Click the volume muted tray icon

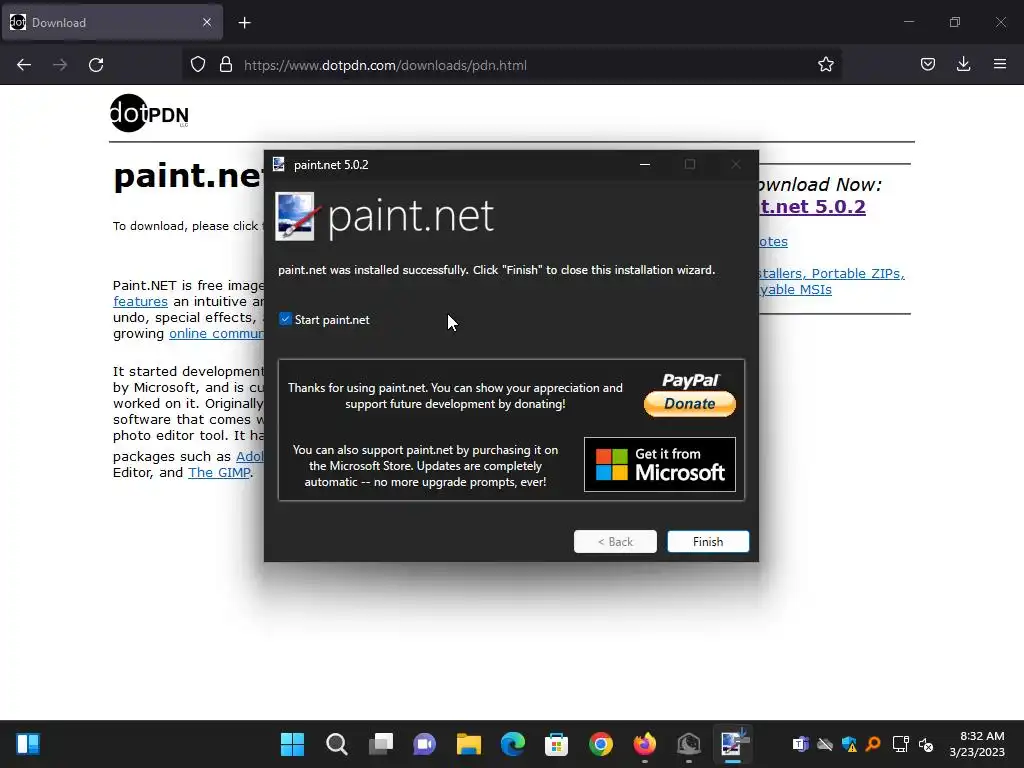point(926,744)
